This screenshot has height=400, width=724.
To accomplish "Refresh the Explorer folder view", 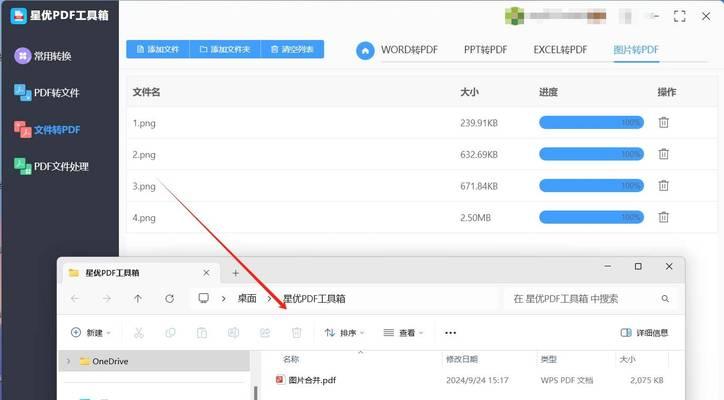I will [x=169, y=299].
